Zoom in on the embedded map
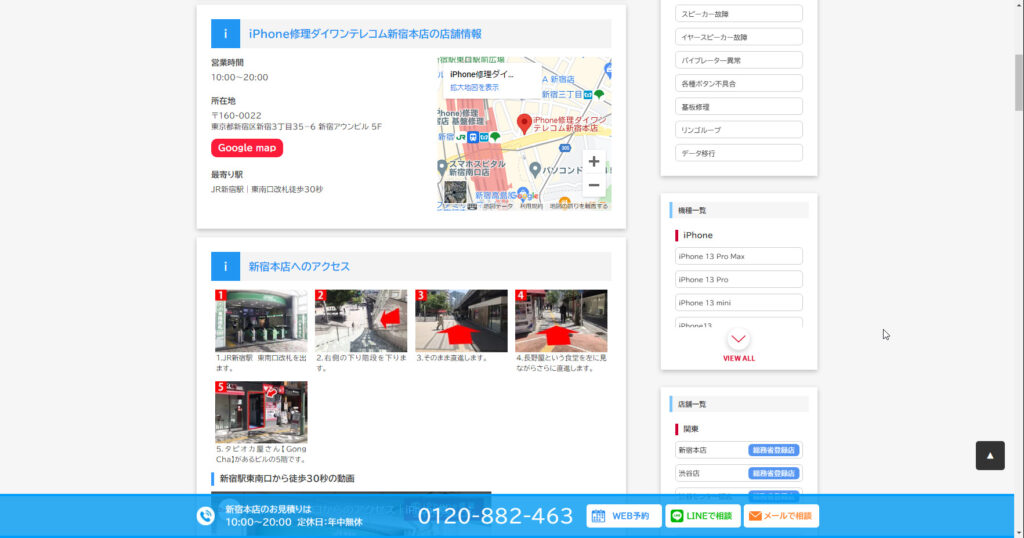The width and height of the screenshot is (1024, 538). (x=594, y=161)
